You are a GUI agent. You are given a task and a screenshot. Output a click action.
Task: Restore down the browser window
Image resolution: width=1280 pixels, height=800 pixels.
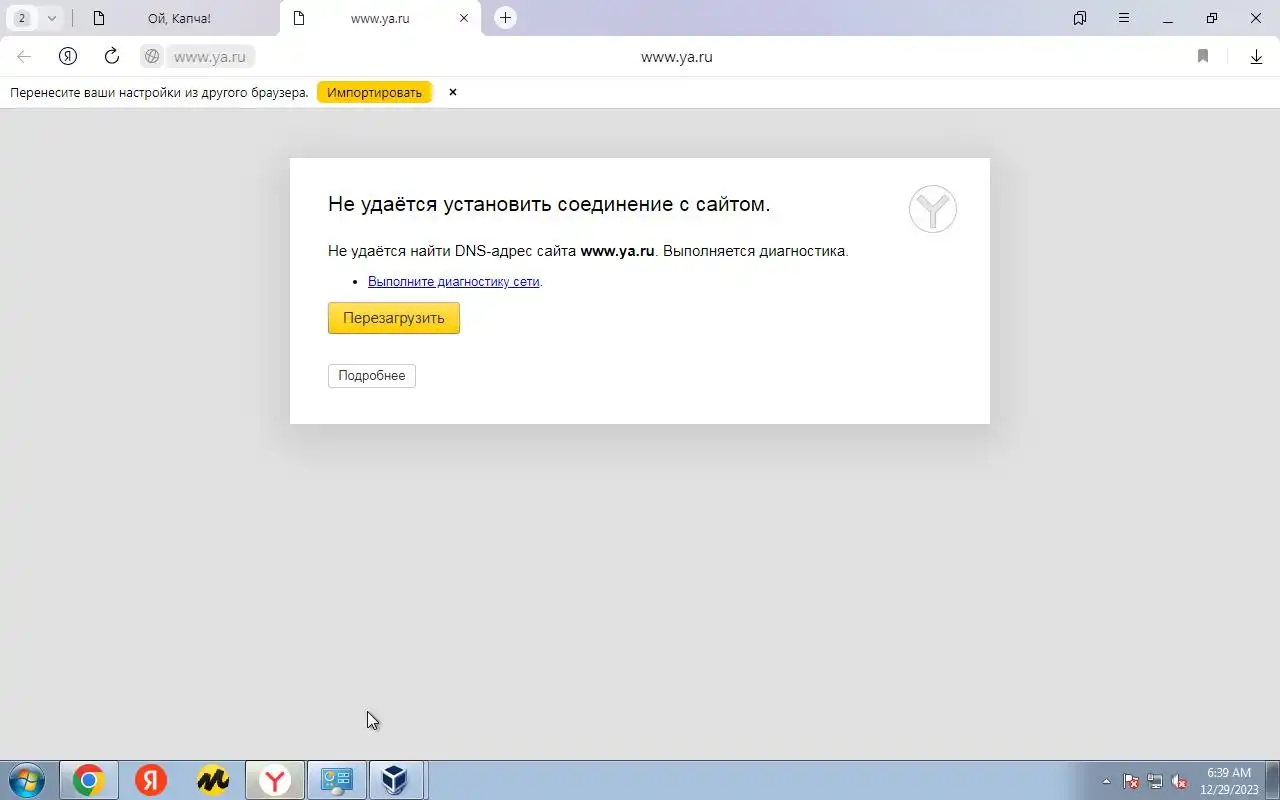pos(1212,18)
